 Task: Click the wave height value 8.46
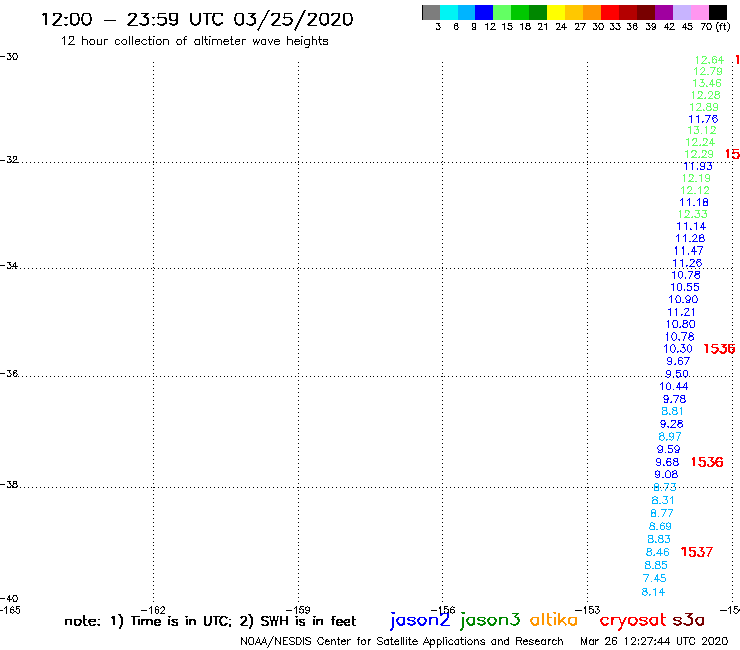(657, 552)
